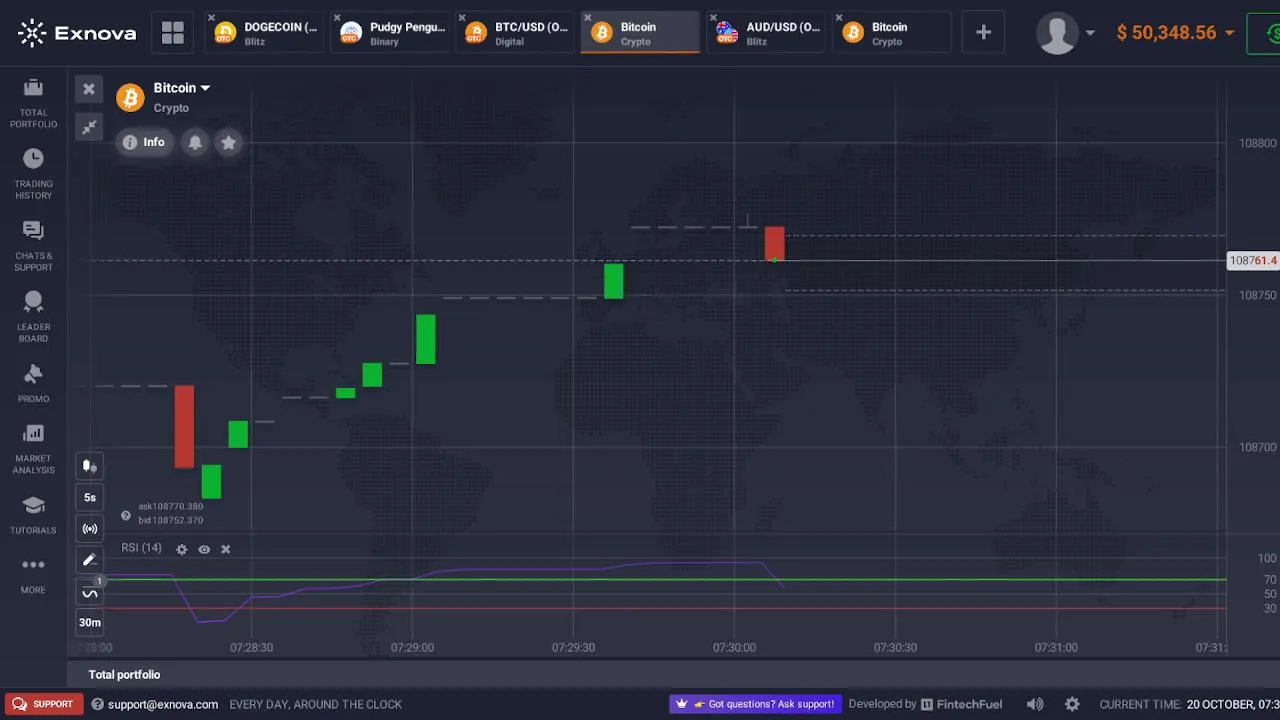Click the Bitcoin coin icon in chart header
Viewport: 1280px width, 720px height.
(130, 97)
